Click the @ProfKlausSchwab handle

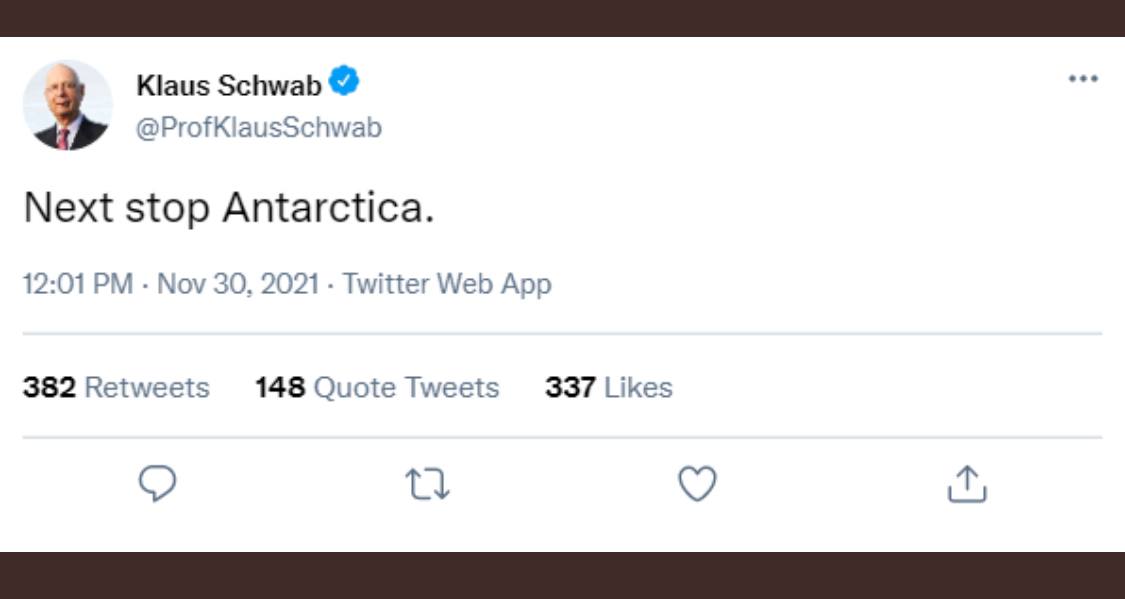259,128
